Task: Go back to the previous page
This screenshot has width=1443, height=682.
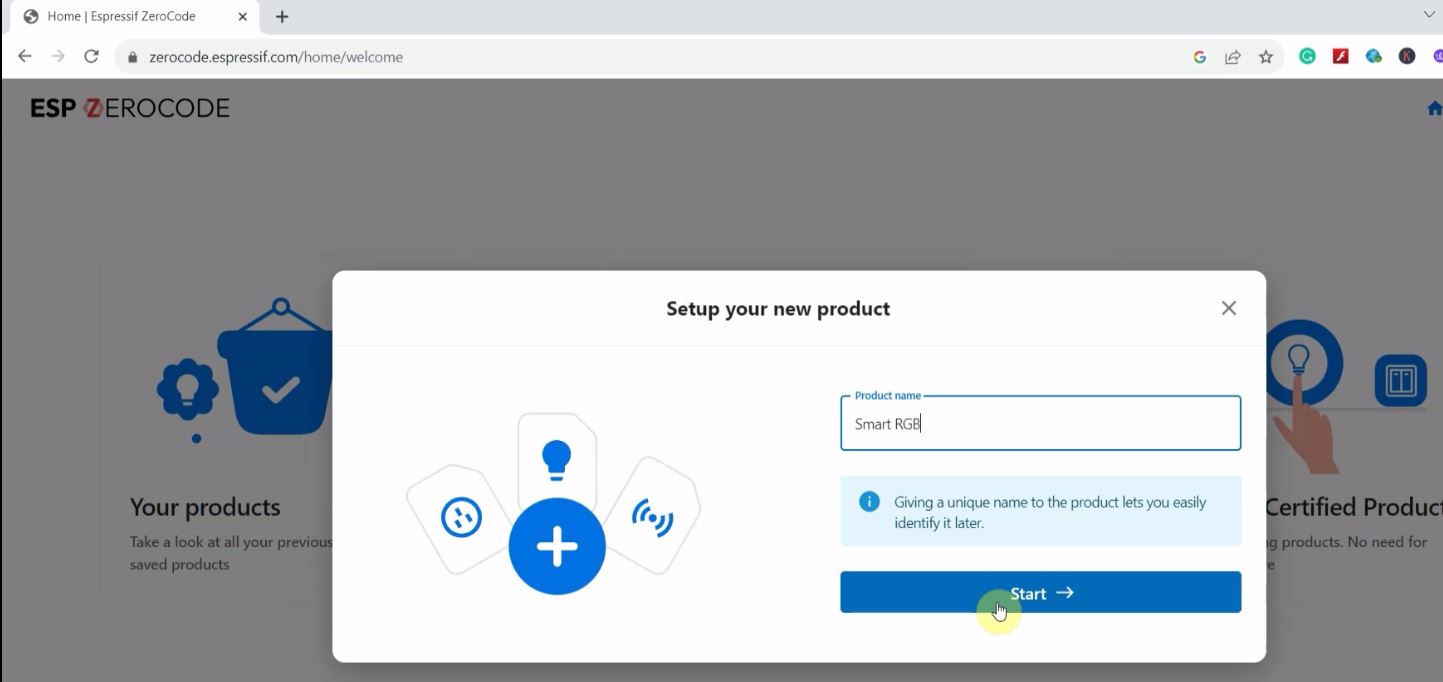Action: click(25, 57)
